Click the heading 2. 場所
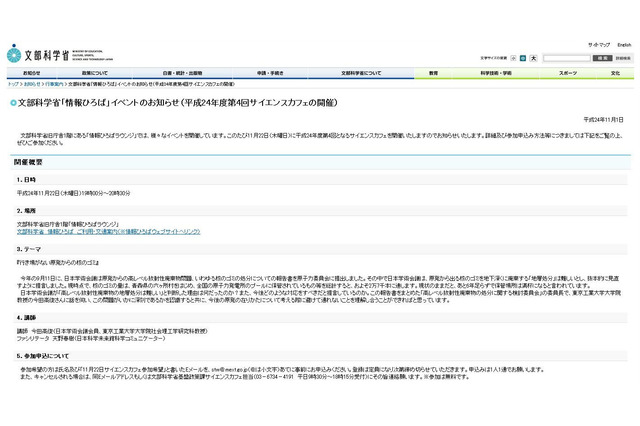 (x=26, y=211)
